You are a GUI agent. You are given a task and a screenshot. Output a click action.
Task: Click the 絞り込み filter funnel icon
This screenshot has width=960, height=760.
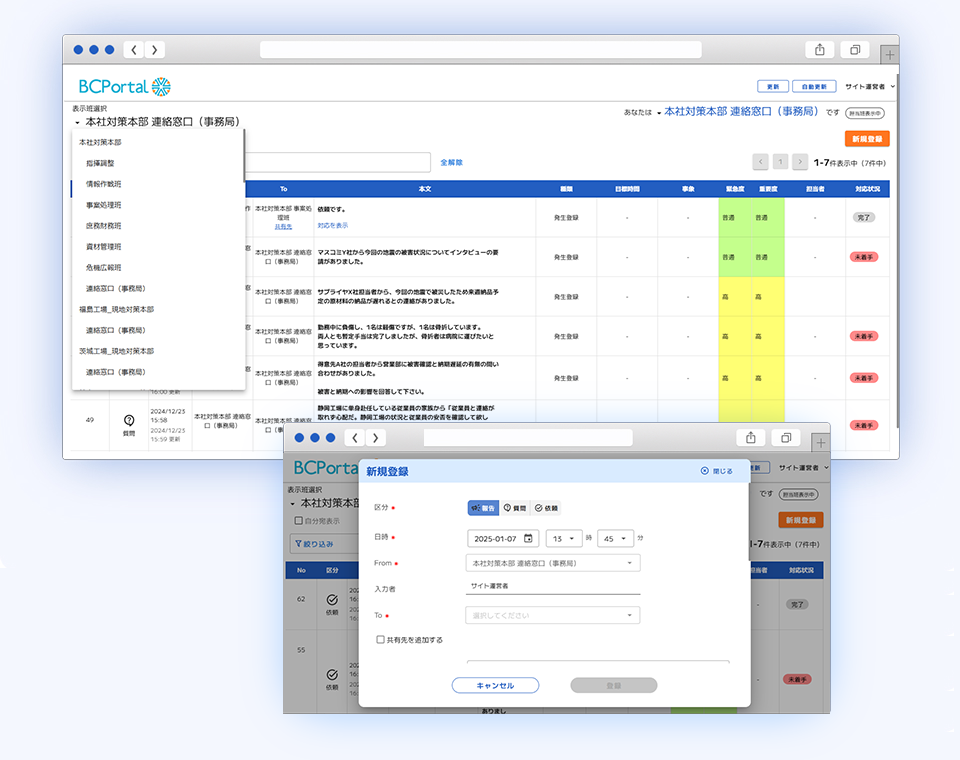click(x=298, y=544)
